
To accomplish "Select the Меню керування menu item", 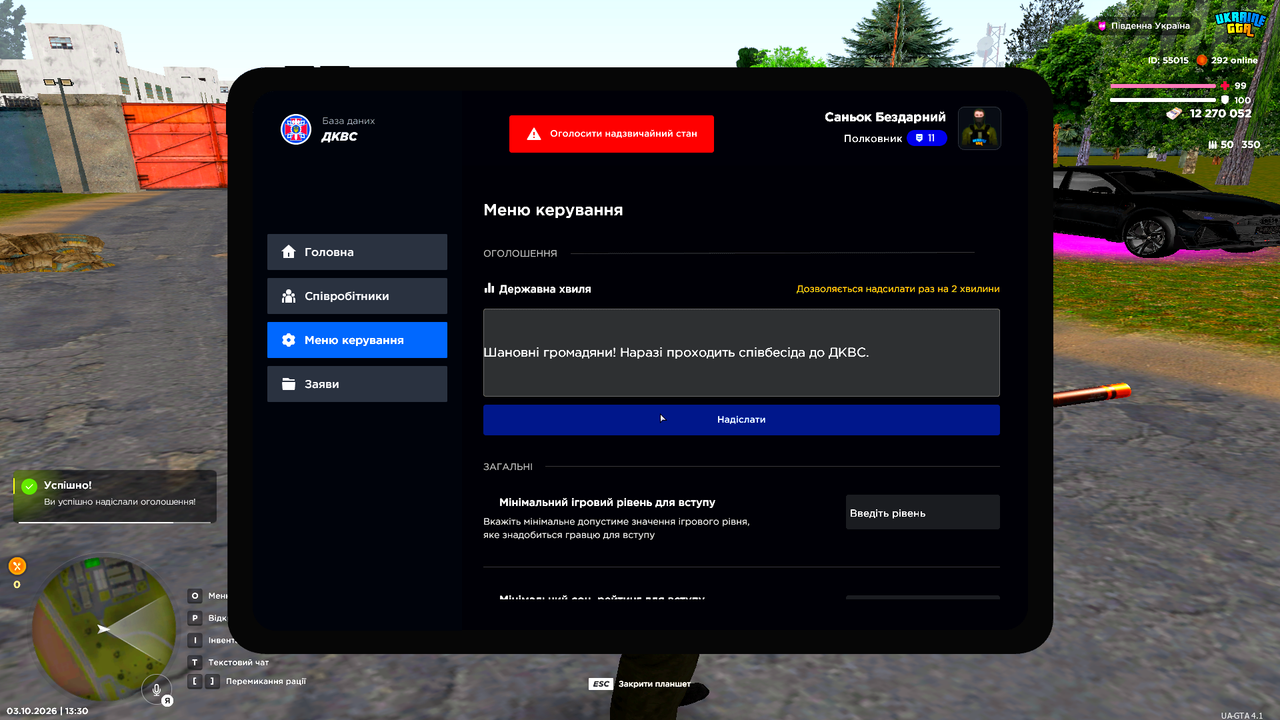I will 357,340.
